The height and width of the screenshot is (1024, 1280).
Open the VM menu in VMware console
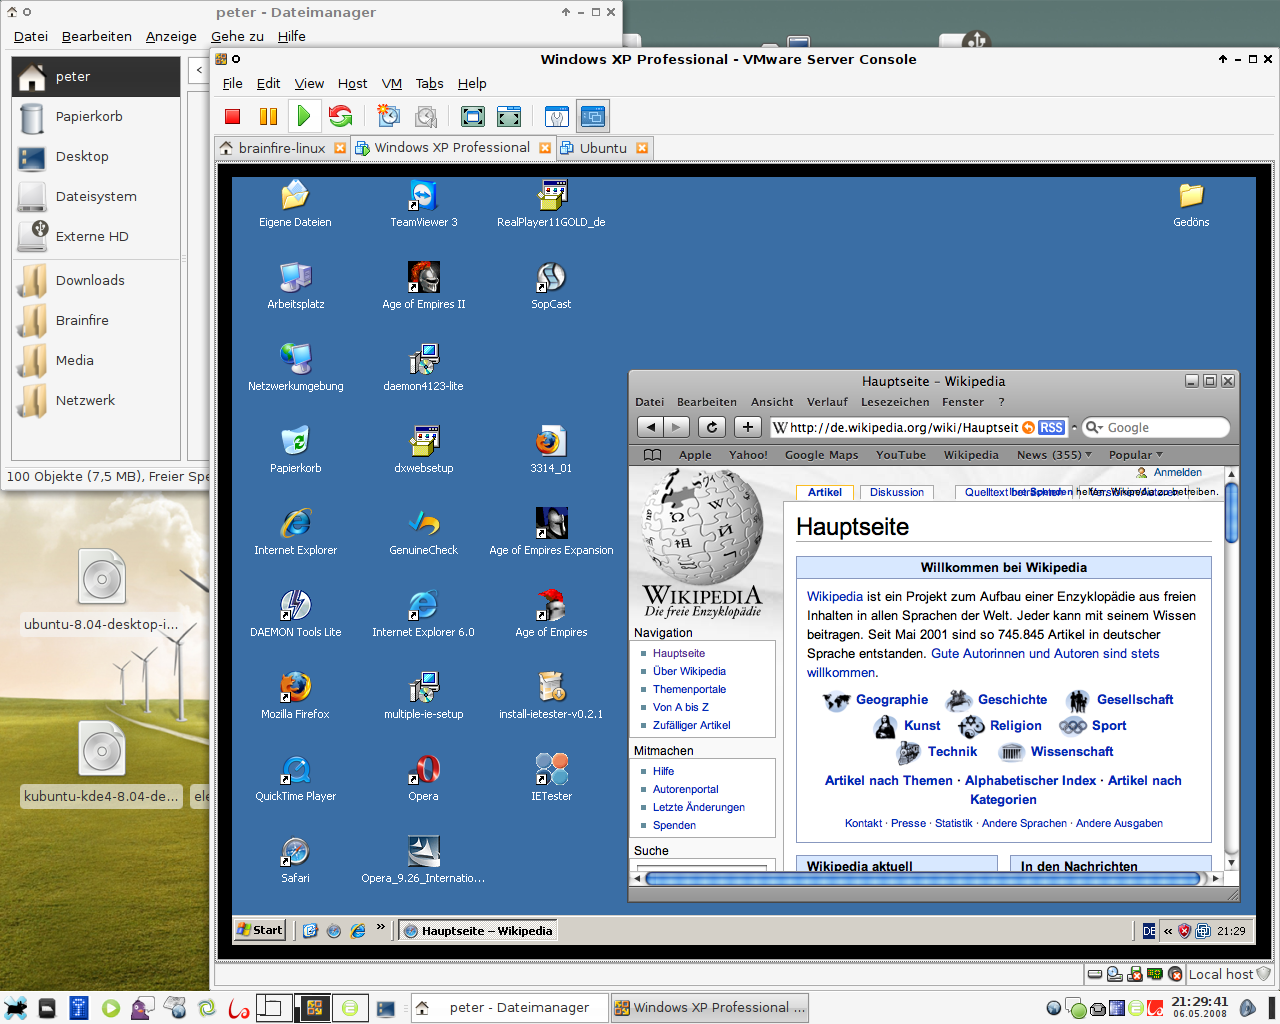coord(392,84)
